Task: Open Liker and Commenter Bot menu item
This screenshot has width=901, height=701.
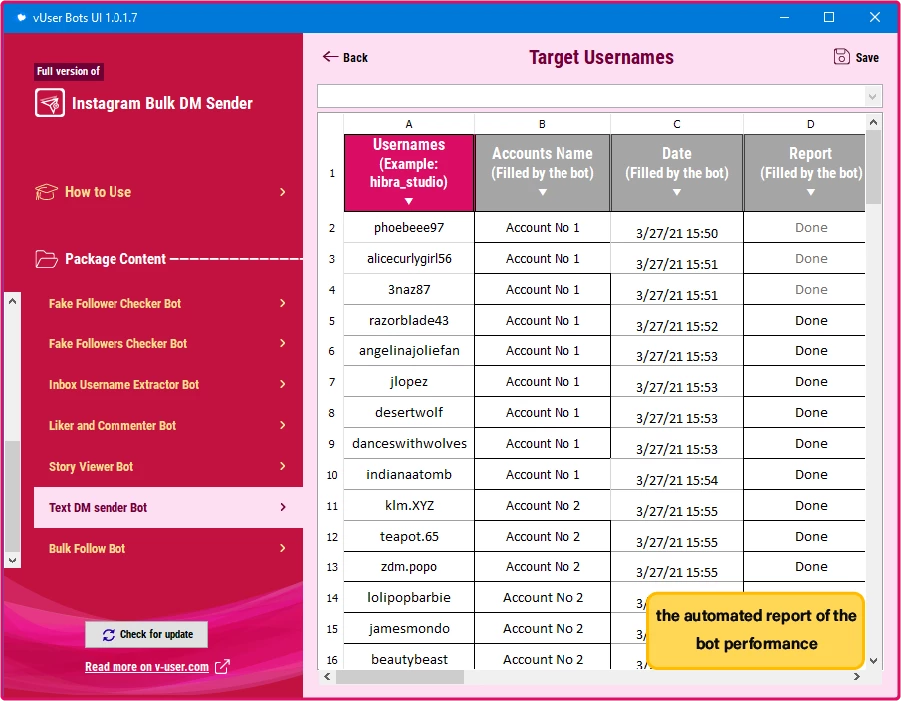Action: [168, 426]
